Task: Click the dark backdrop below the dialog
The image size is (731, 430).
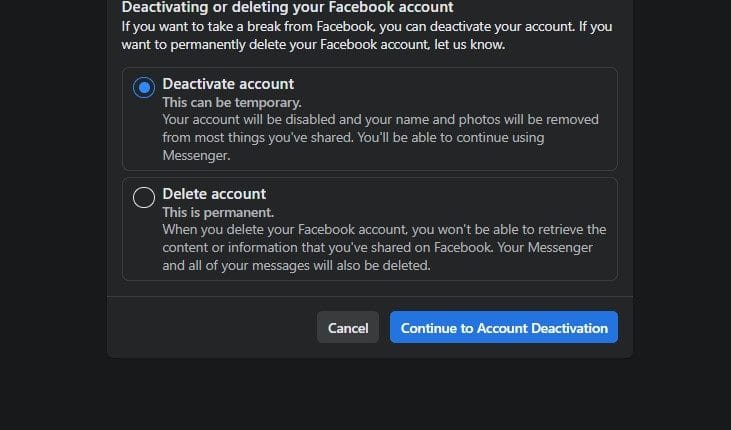Action: (365, 395)
